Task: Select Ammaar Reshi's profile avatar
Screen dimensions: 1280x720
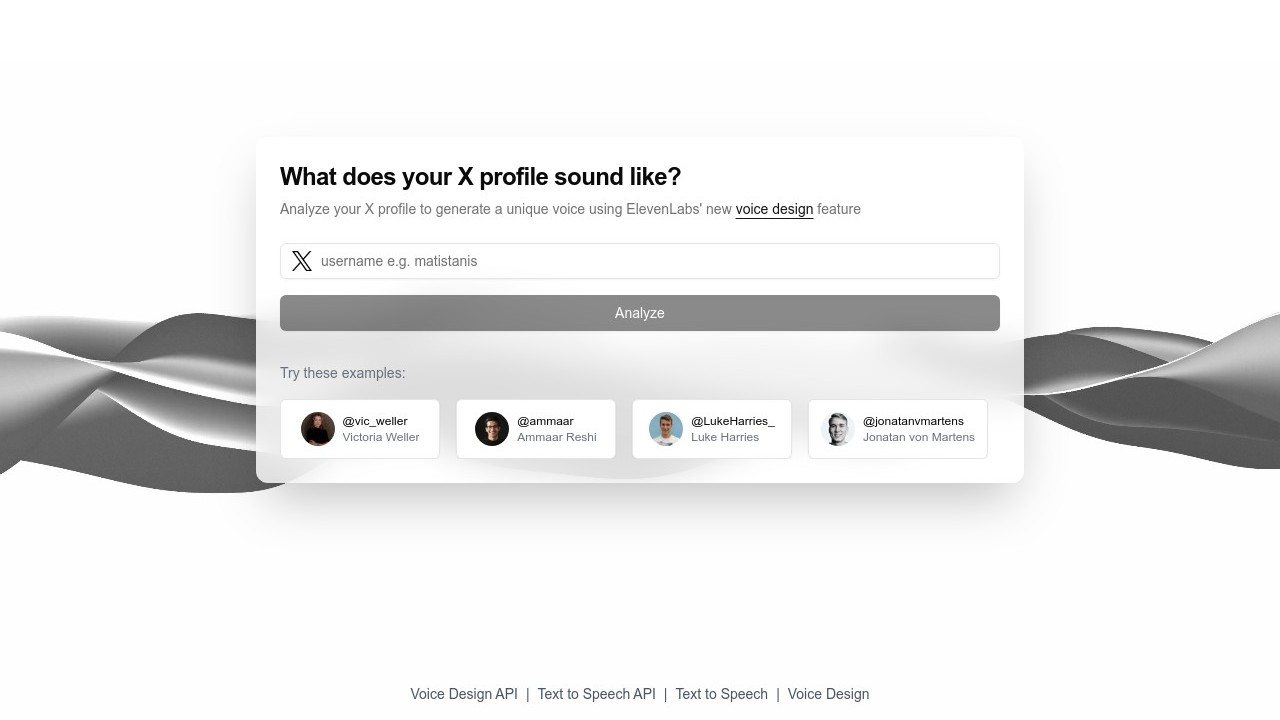Action: click(x=492, y=429)
